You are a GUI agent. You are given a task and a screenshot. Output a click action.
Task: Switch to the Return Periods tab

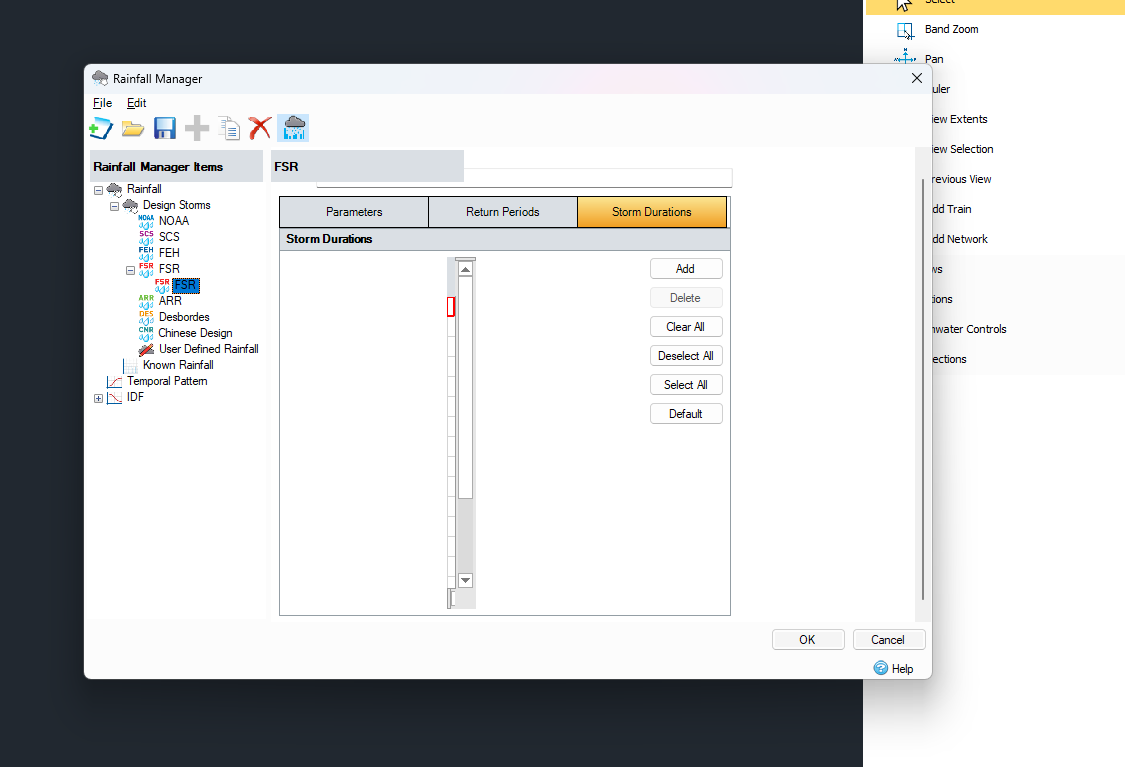point(502,211)
